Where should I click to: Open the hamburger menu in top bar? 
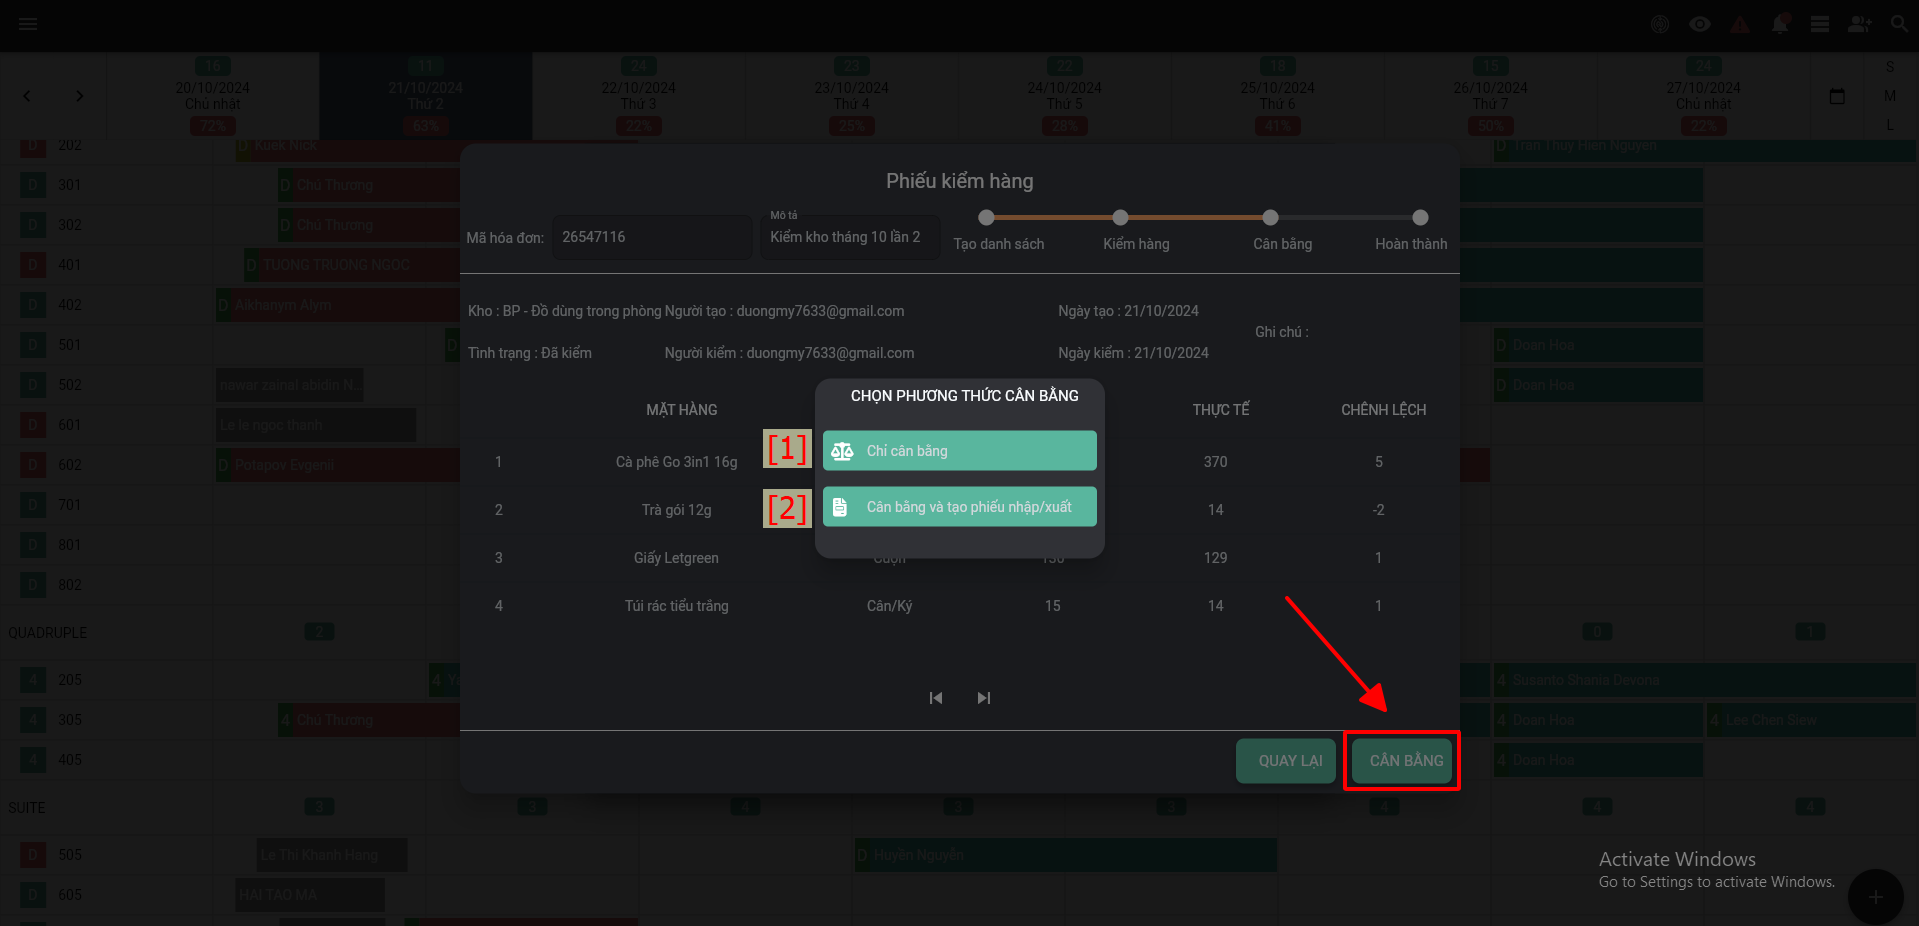click(x=28, y=24)
